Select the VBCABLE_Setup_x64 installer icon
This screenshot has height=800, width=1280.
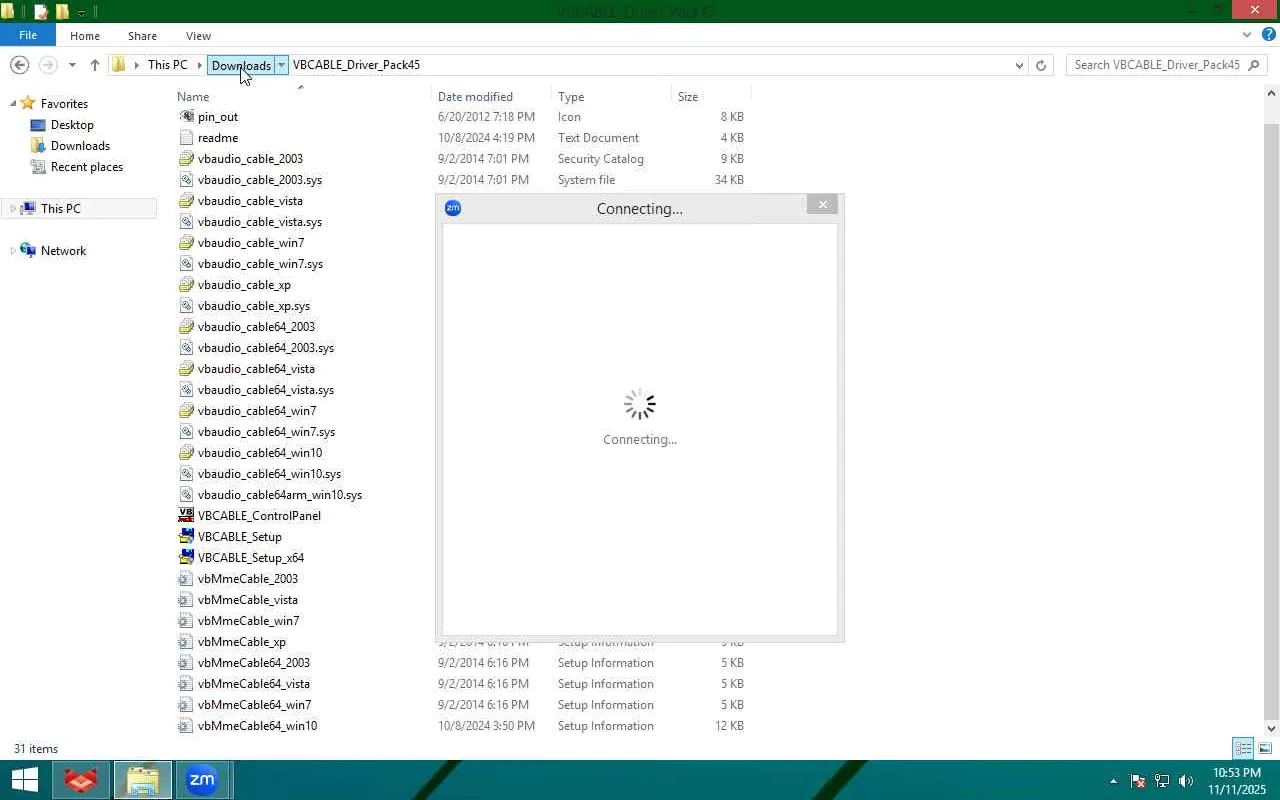[186, 558]
